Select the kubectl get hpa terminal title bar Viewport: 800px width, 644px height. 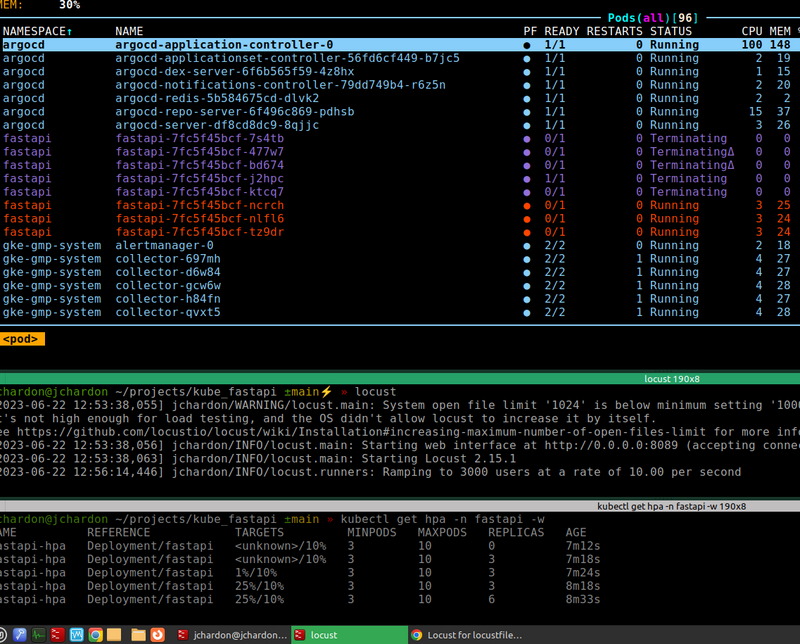point(400,506)
